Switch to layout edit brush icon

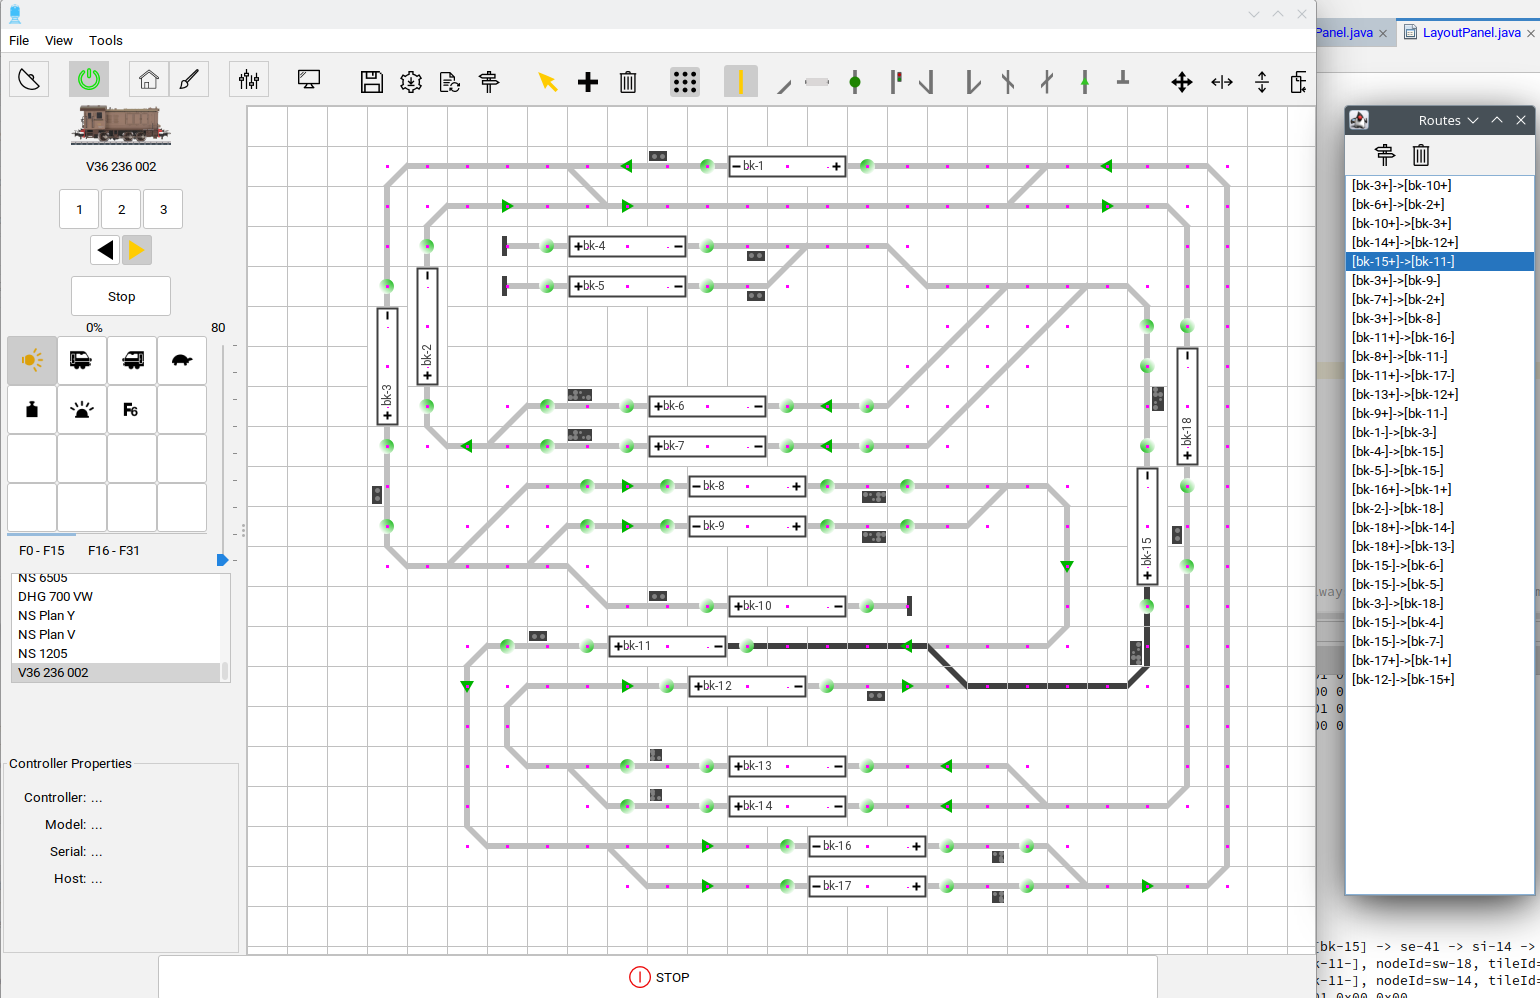[189, 79]
